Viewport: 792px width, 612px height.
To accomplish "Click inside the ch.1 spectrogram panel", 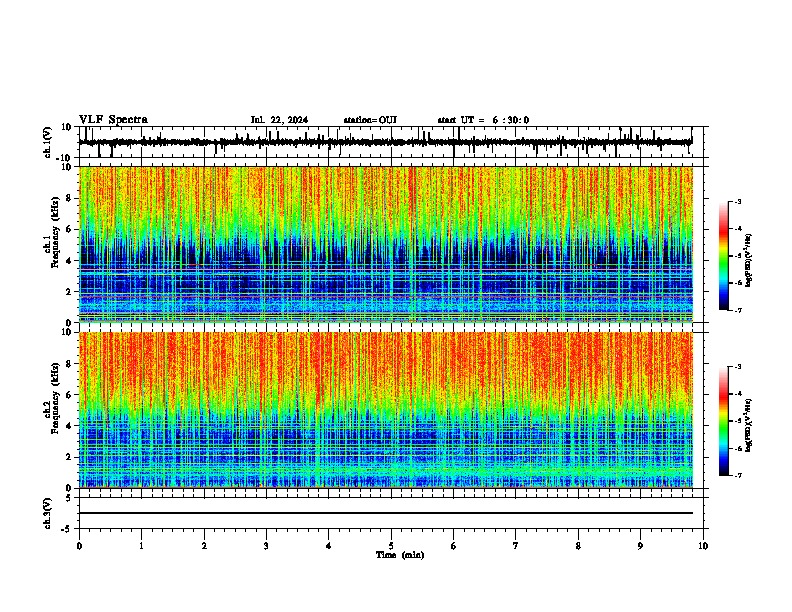I will pos(385,244).
